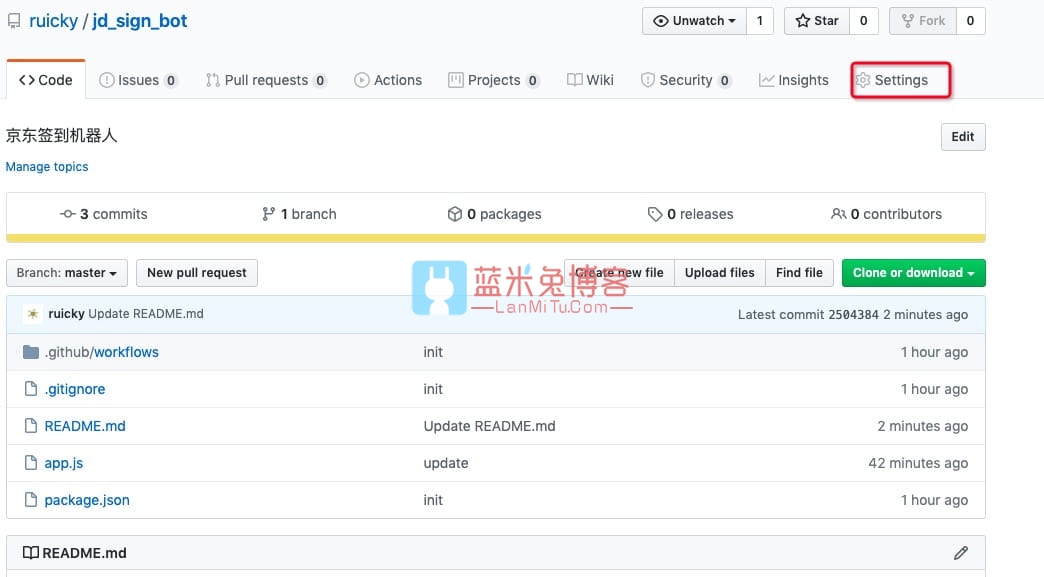Open the 0 packages link
1044x577 pixels.
pyautogui.click(x=495, y=214)
